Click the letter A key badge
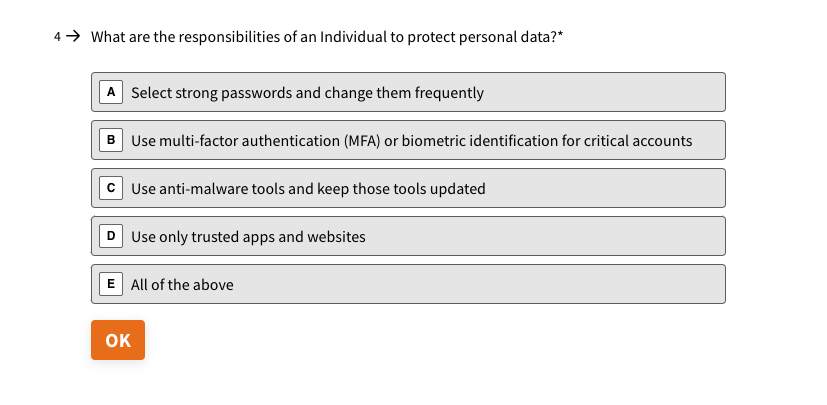 click(111, 92)
